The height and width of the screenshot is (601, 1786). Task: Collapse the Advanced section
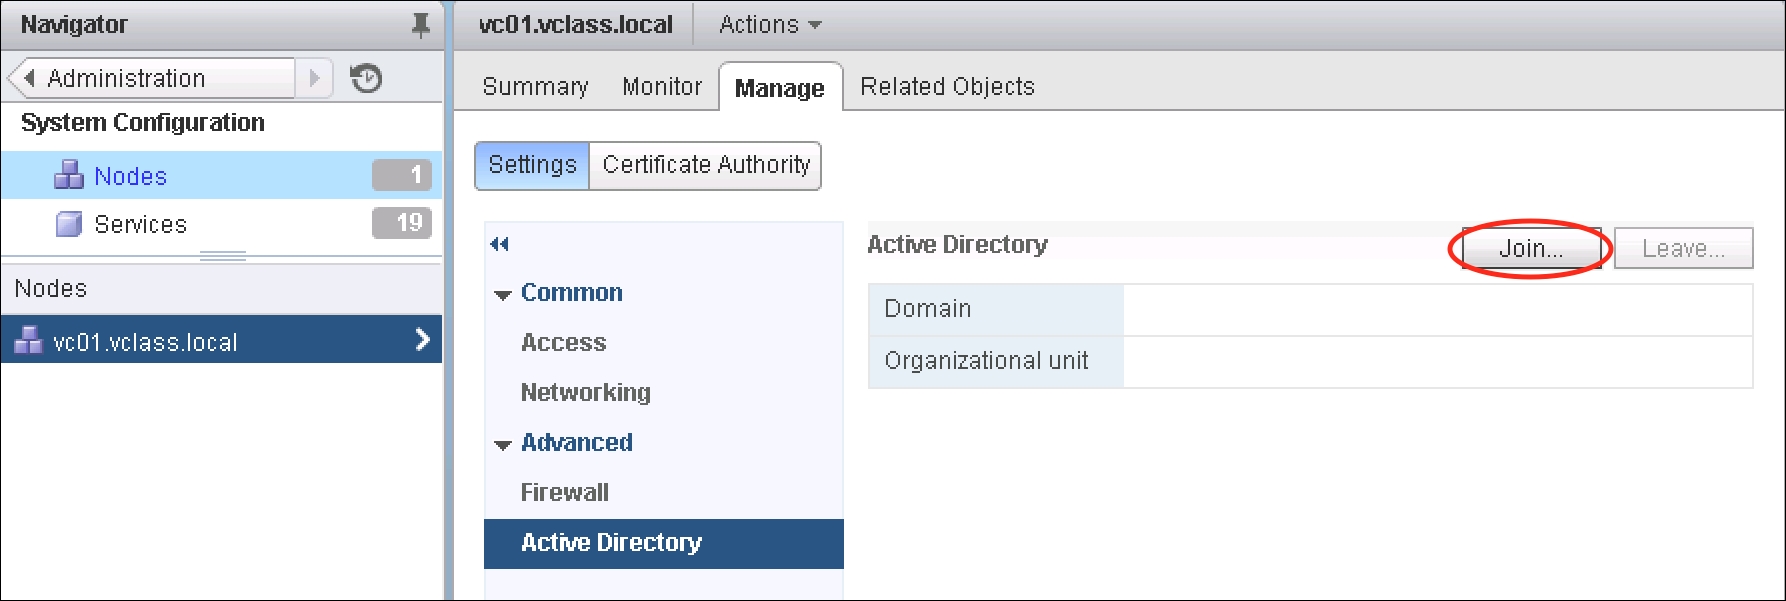(503, 445)
